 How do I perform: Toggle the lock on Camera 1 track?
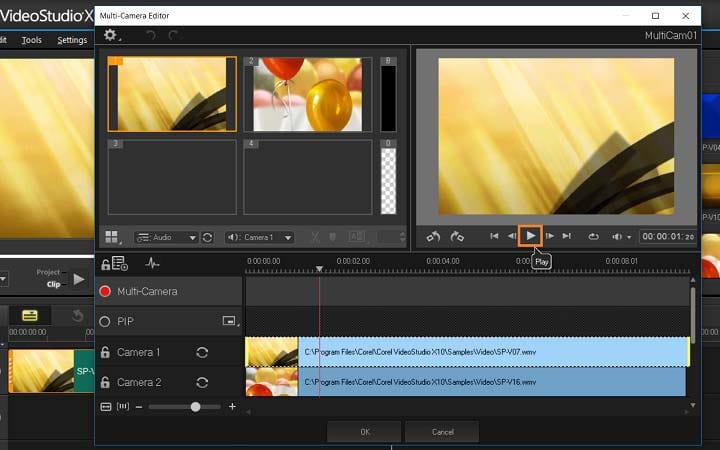point(105,352)
